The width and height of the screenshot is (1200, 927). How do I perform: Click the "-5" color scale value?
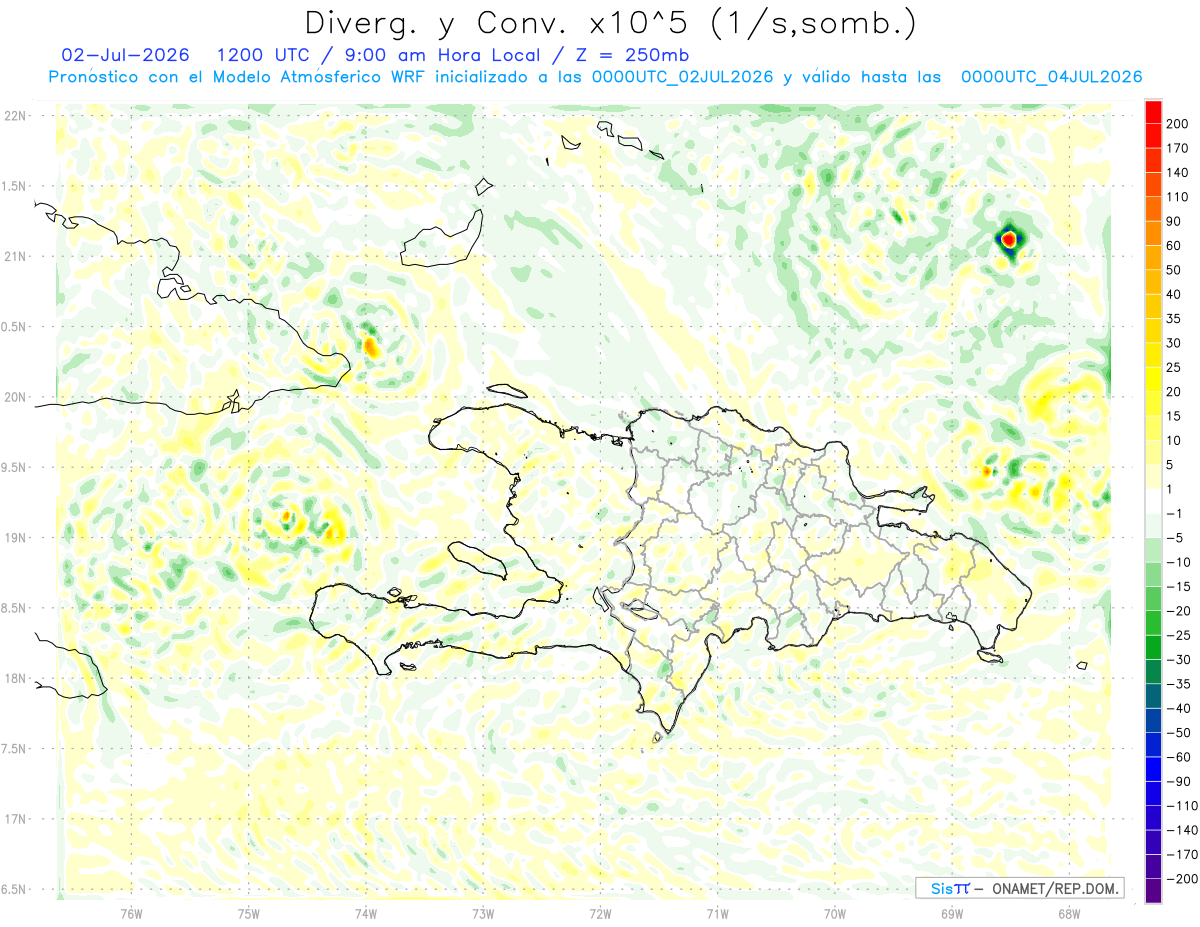coord(1175,538)
